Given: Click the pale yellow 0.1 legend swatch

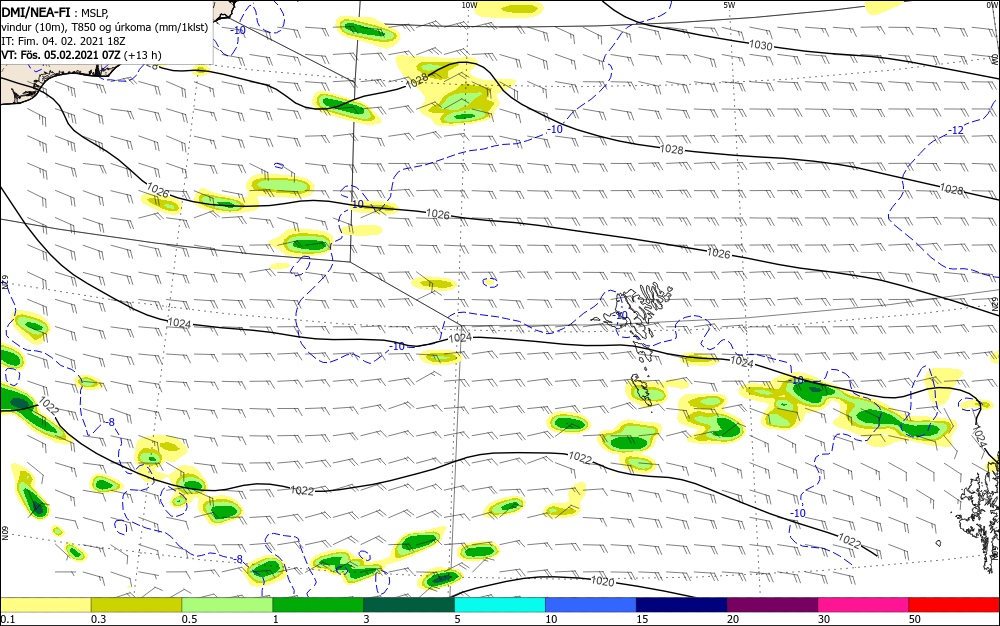Looking at the screenshot, I should [46, 605].
